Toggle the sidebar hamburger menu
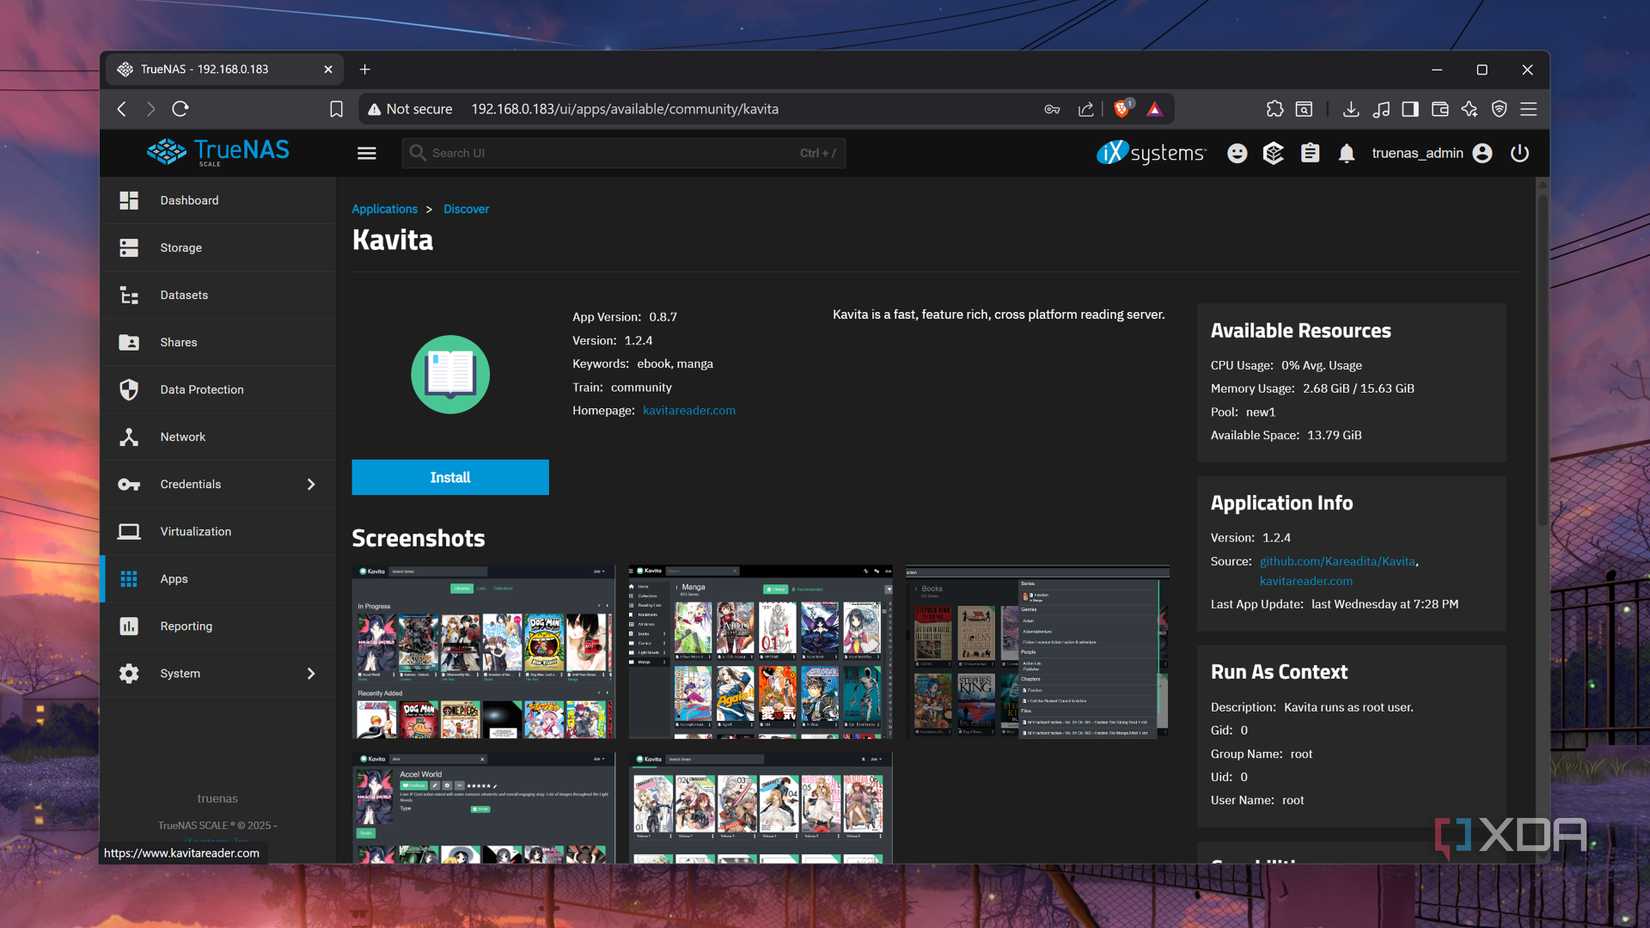Screen dimensions: 1650x928 (367, 153)
